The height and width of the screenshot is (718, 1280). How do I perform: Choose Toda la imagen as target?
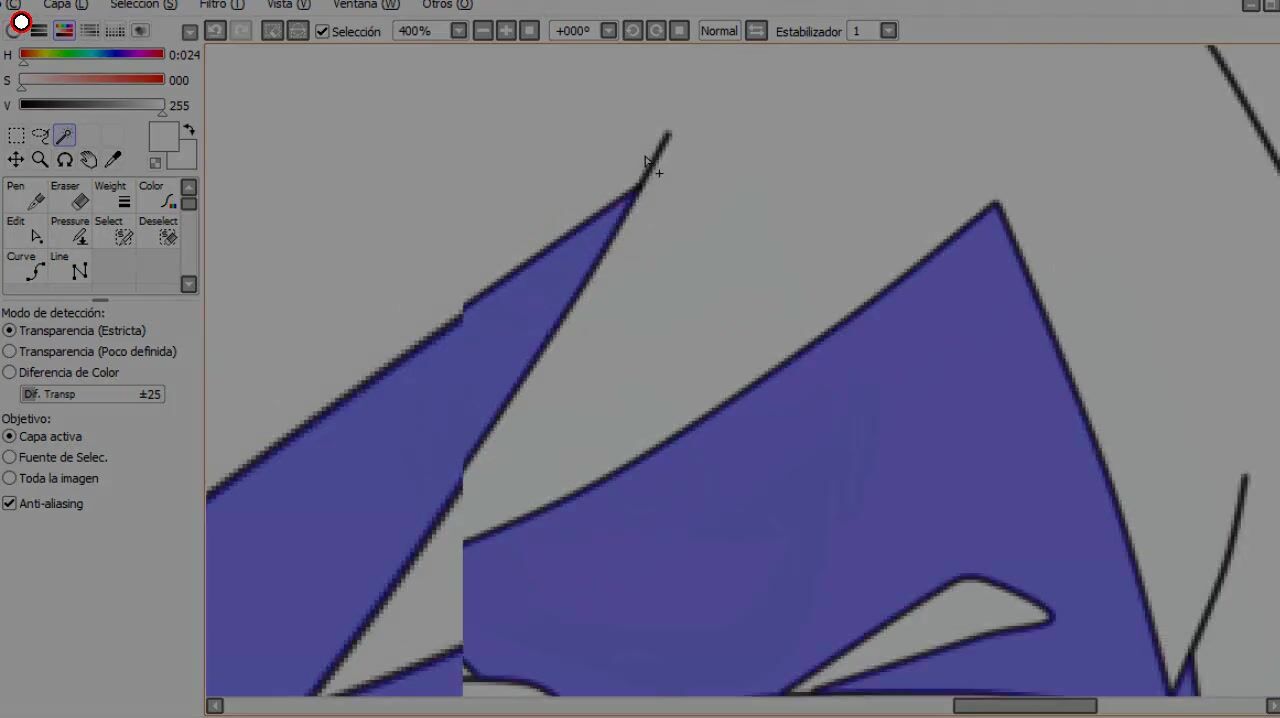click(x=10, y=479)
